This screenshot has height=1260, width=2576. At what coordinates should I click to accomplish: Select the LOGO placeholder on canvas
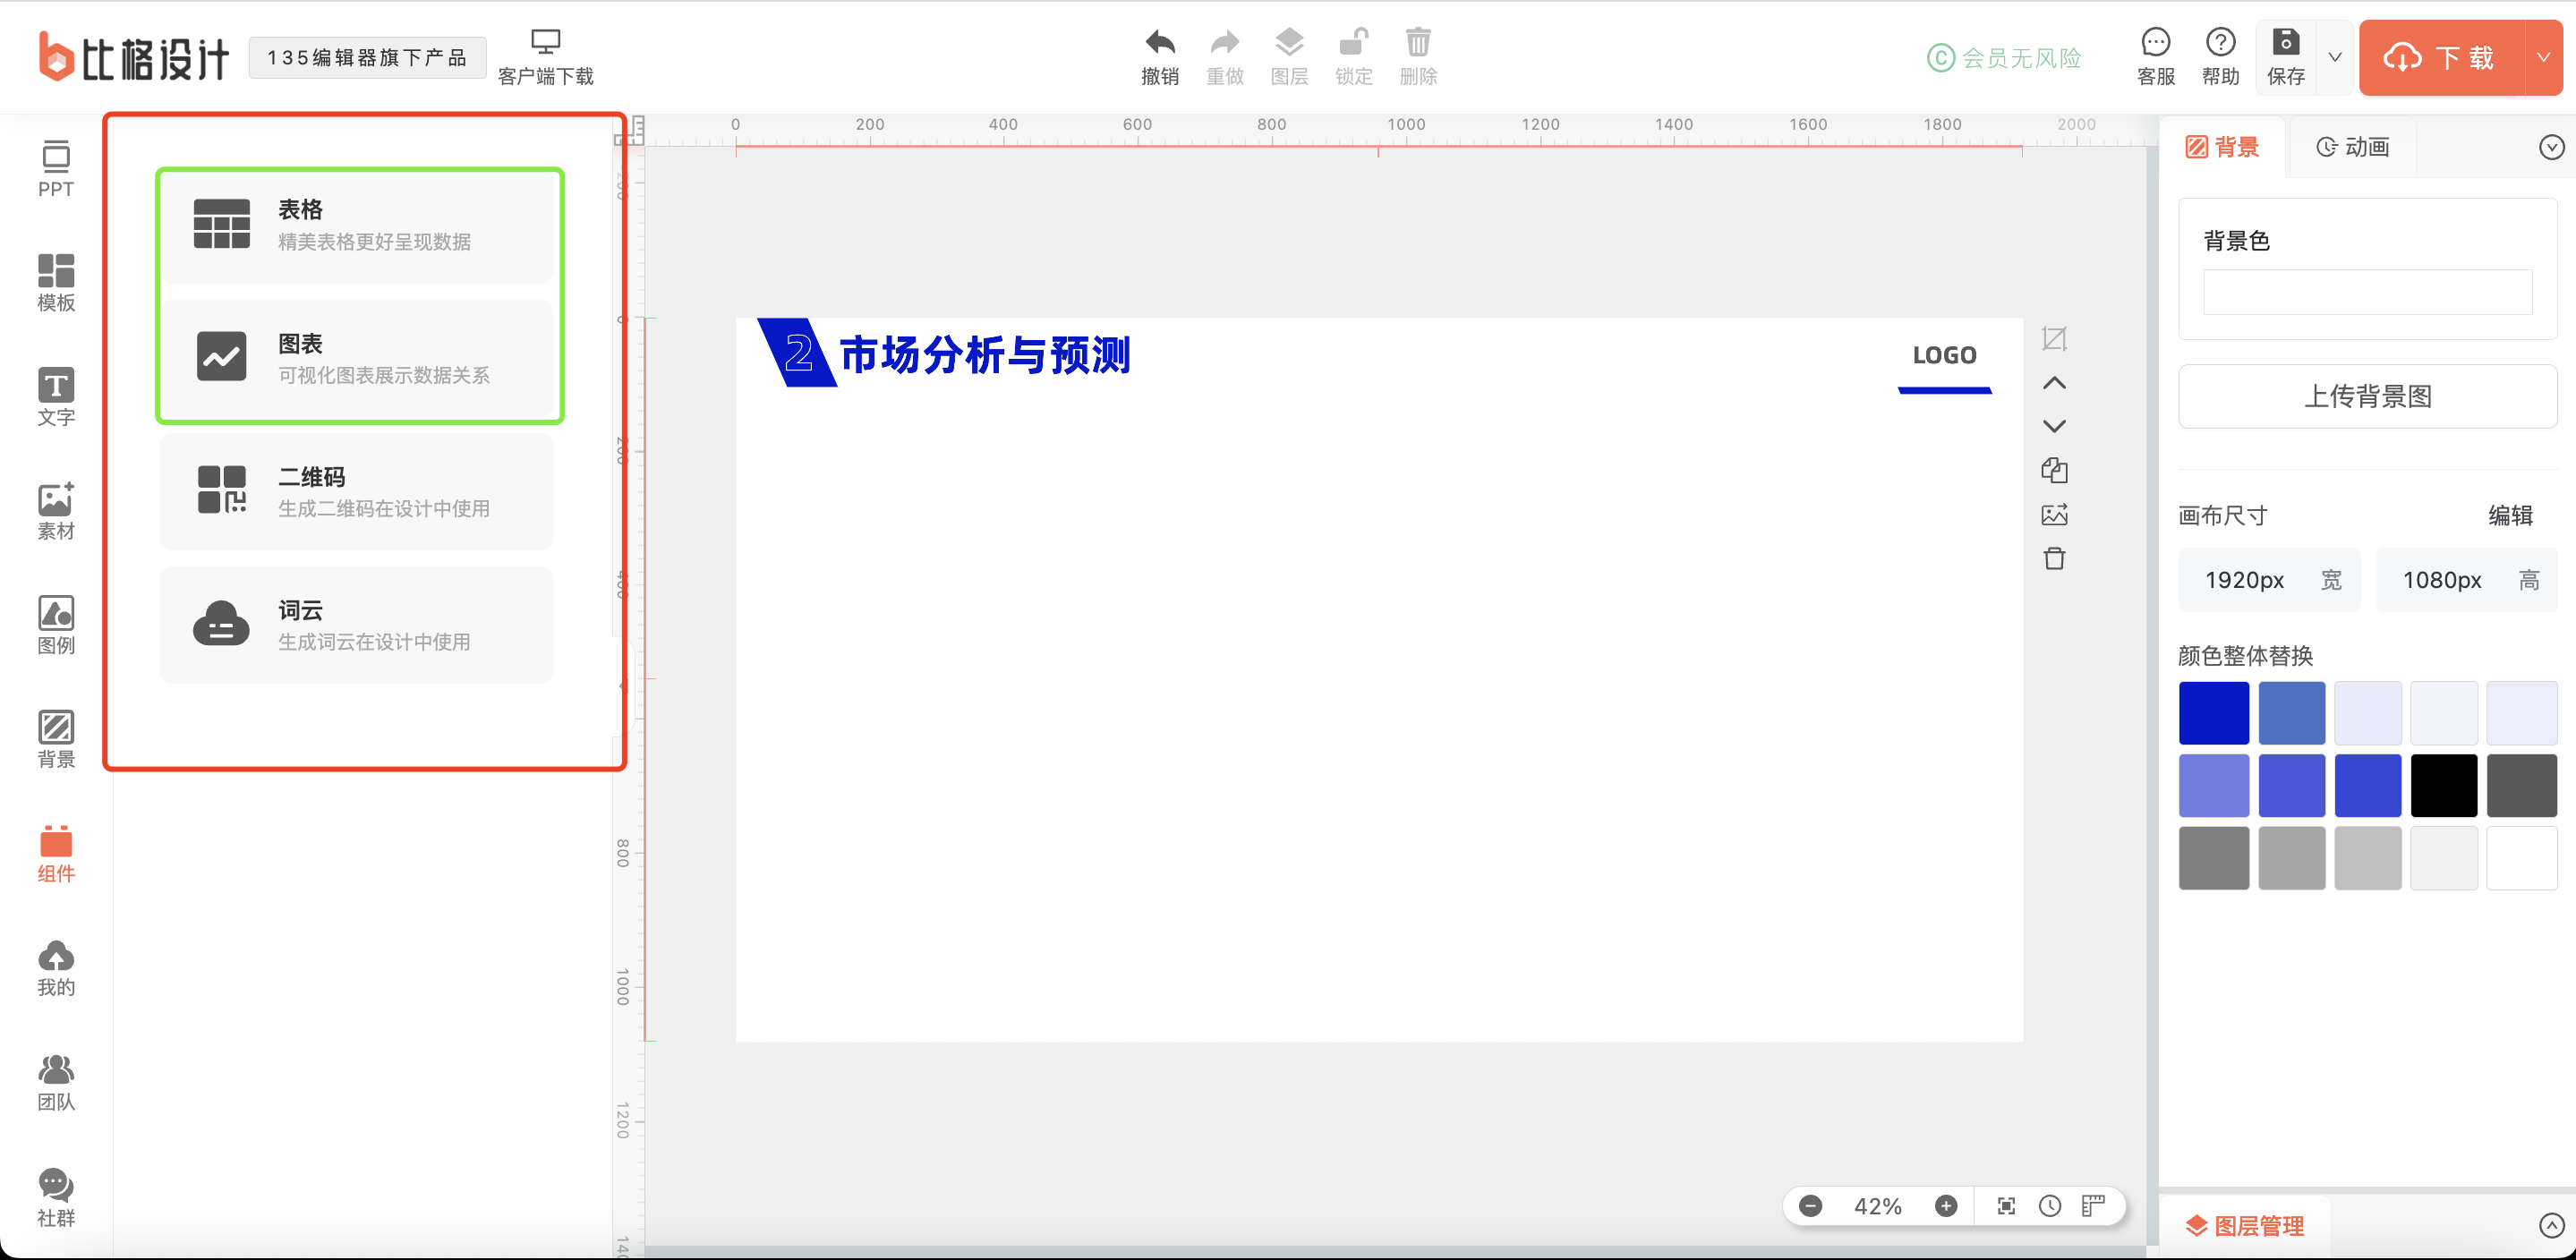coord(1944,355)
